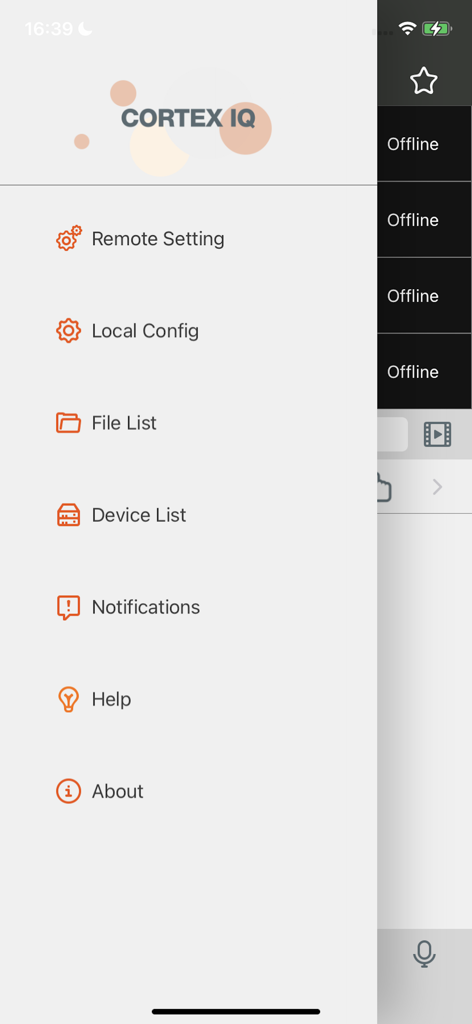Tap the battery charging indicator
This screenshot has width=472, height=1024.
pos(436,29)
